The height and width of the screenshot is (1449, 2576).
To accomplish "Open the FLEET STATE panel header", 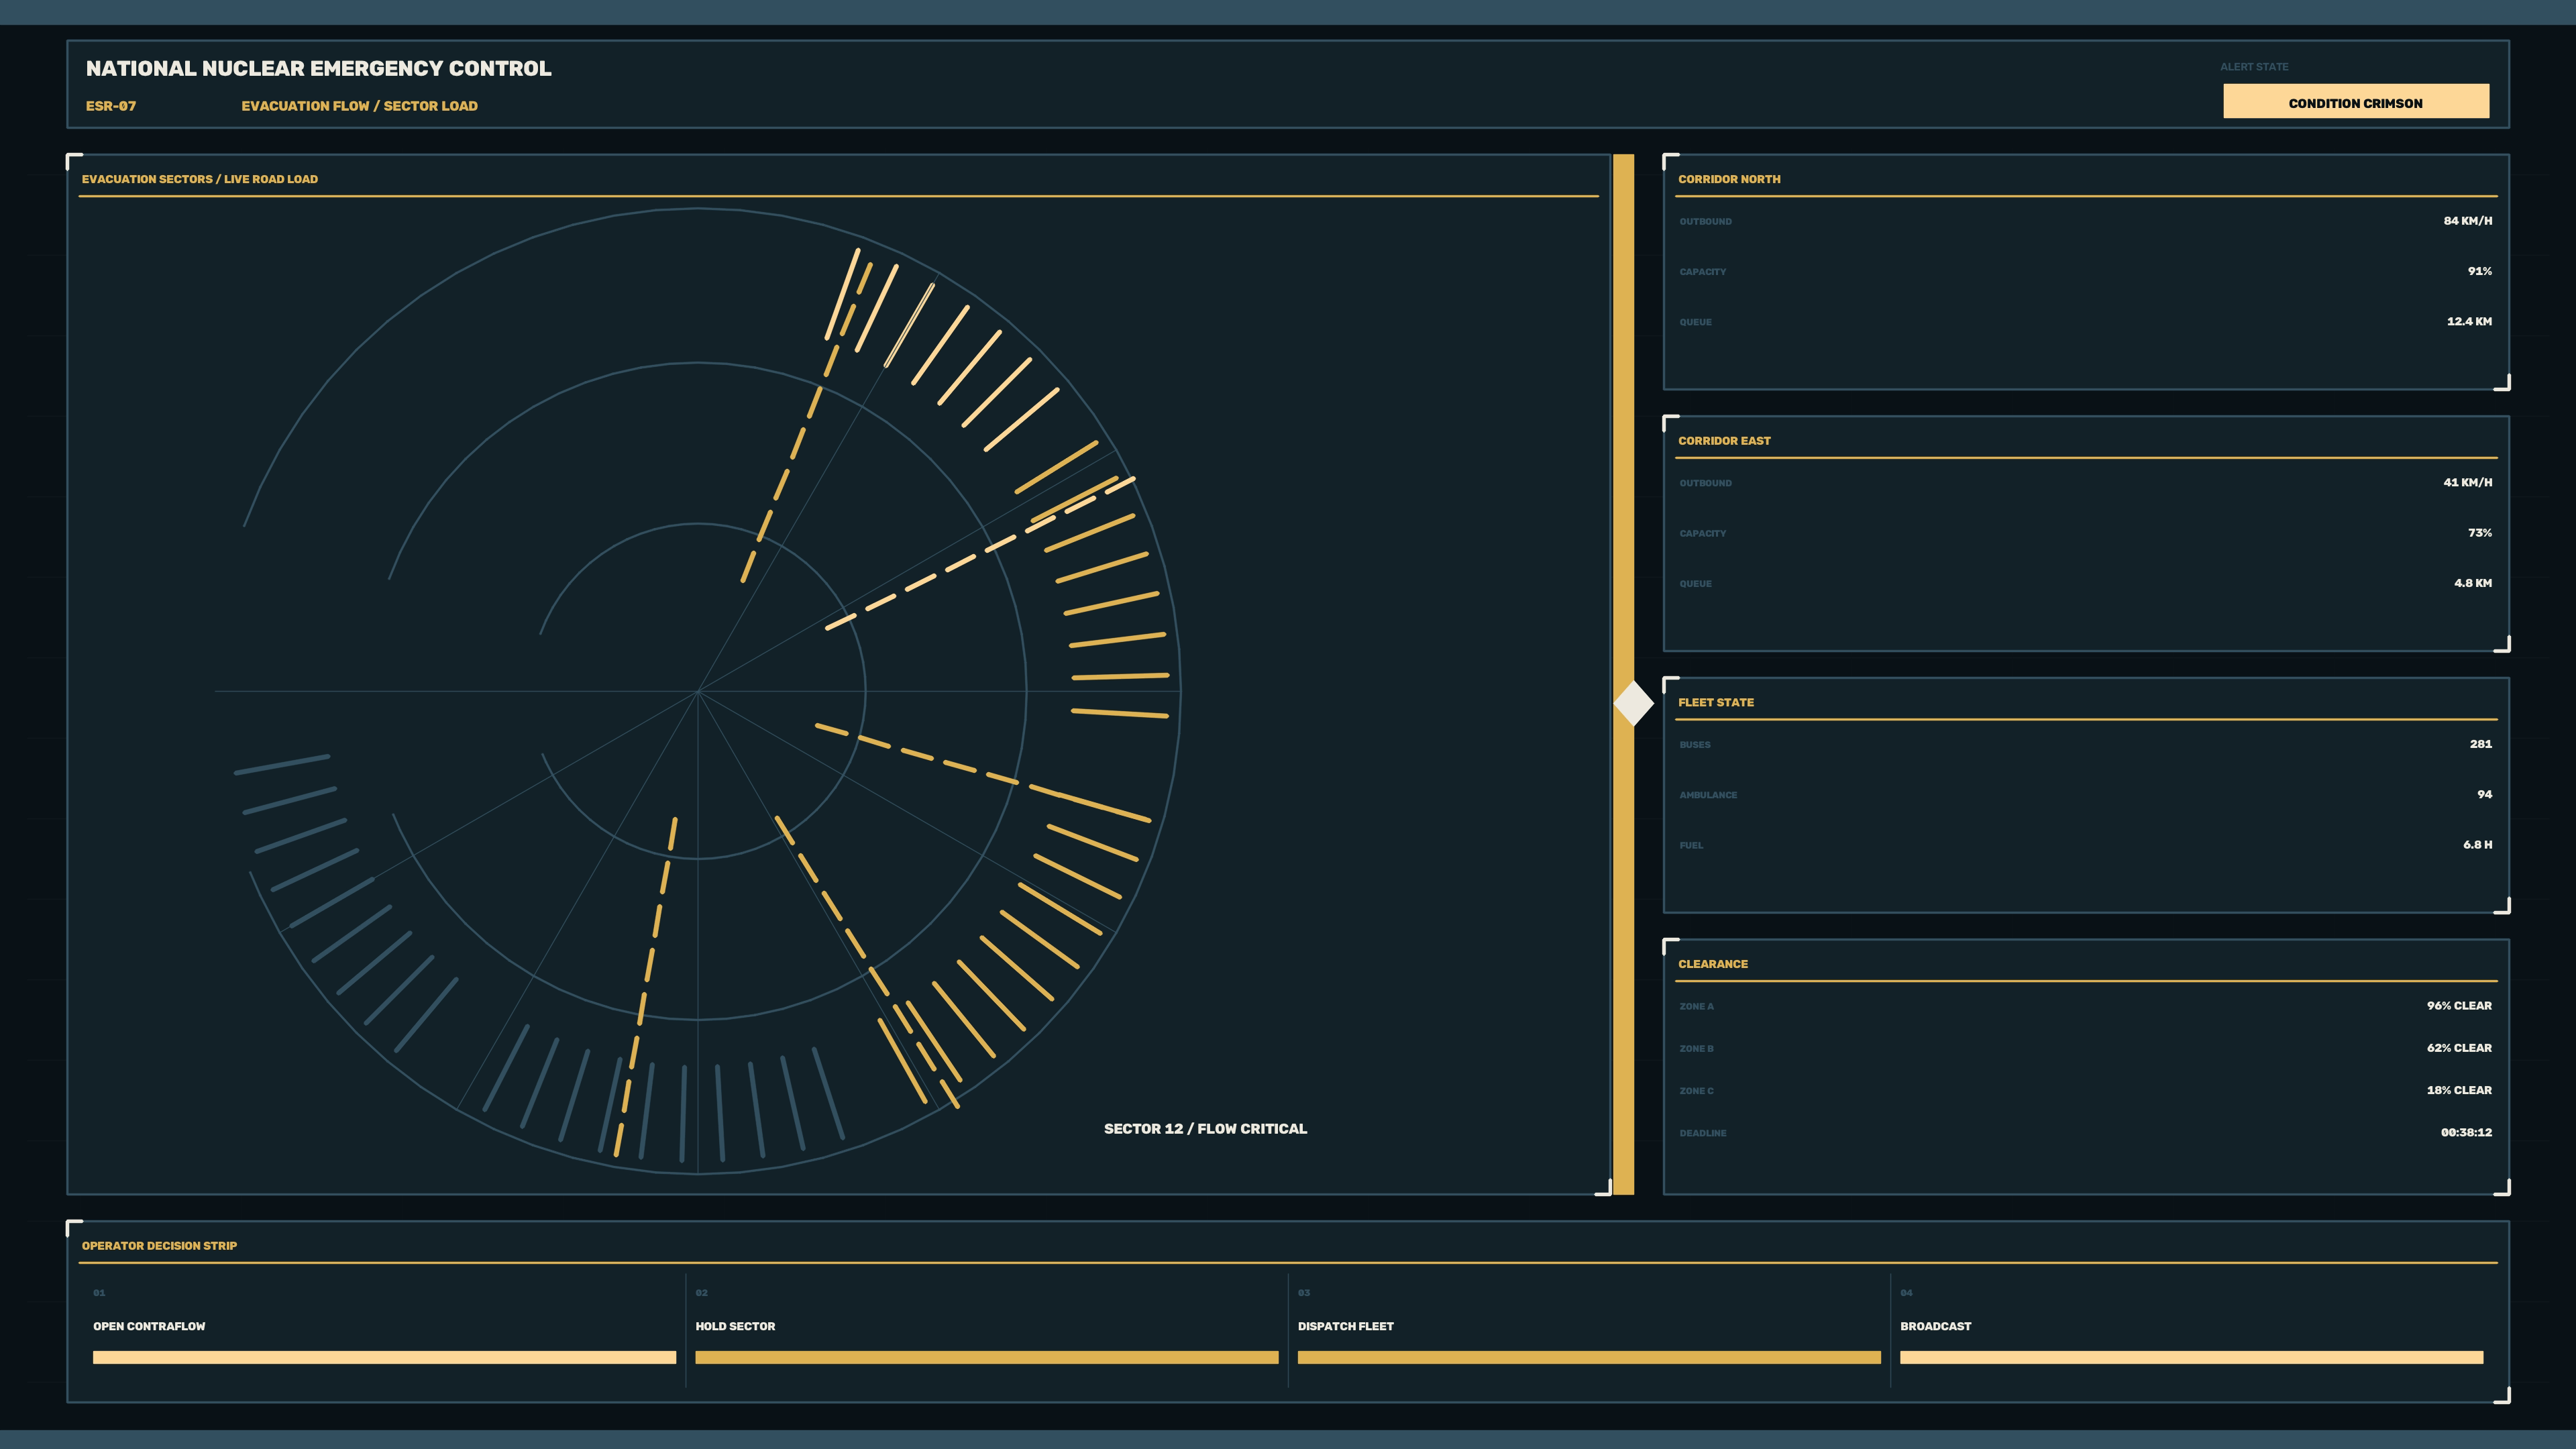I will (x=1716, y=703).
